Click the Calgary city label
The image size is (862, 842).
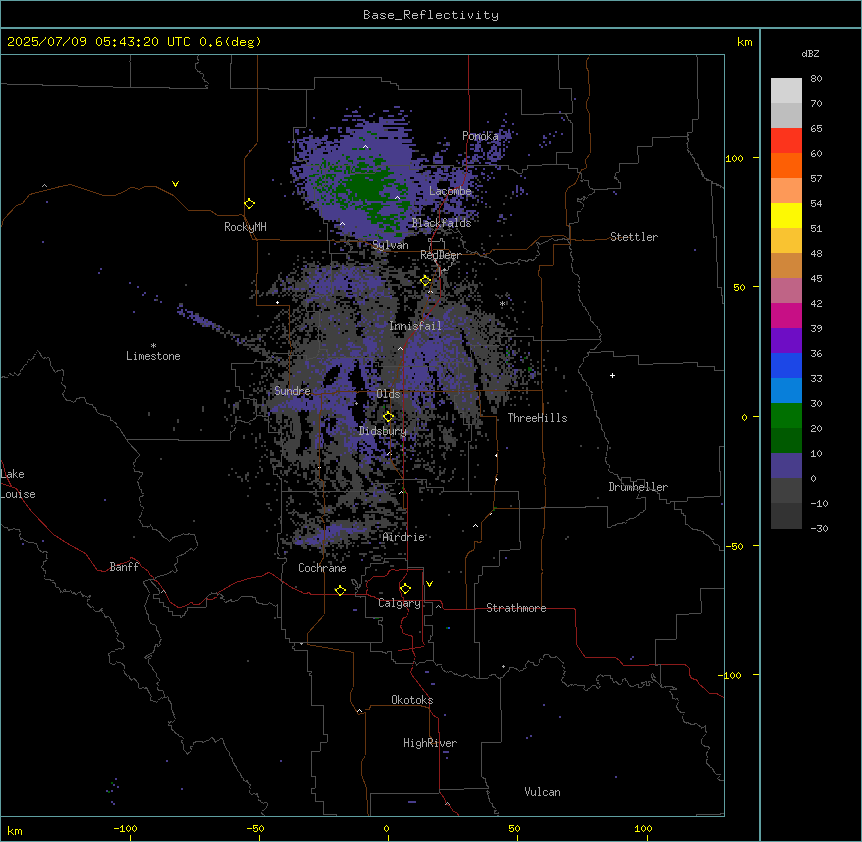pos(400,603)
